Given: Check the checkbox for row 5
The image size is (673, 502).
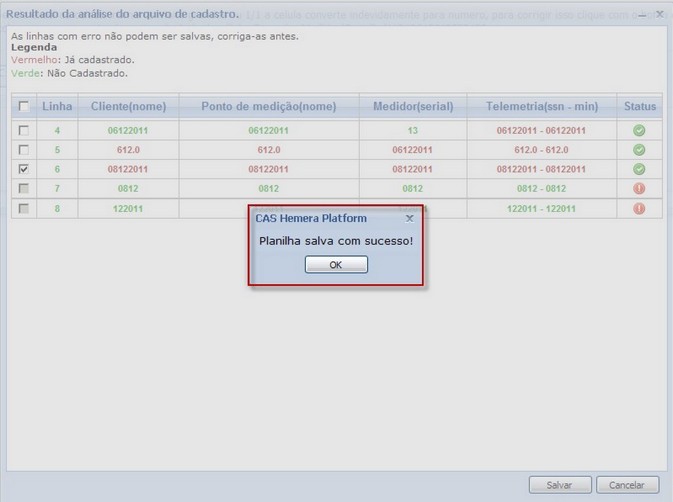Looking at the screenshot, I should (24, 150).
